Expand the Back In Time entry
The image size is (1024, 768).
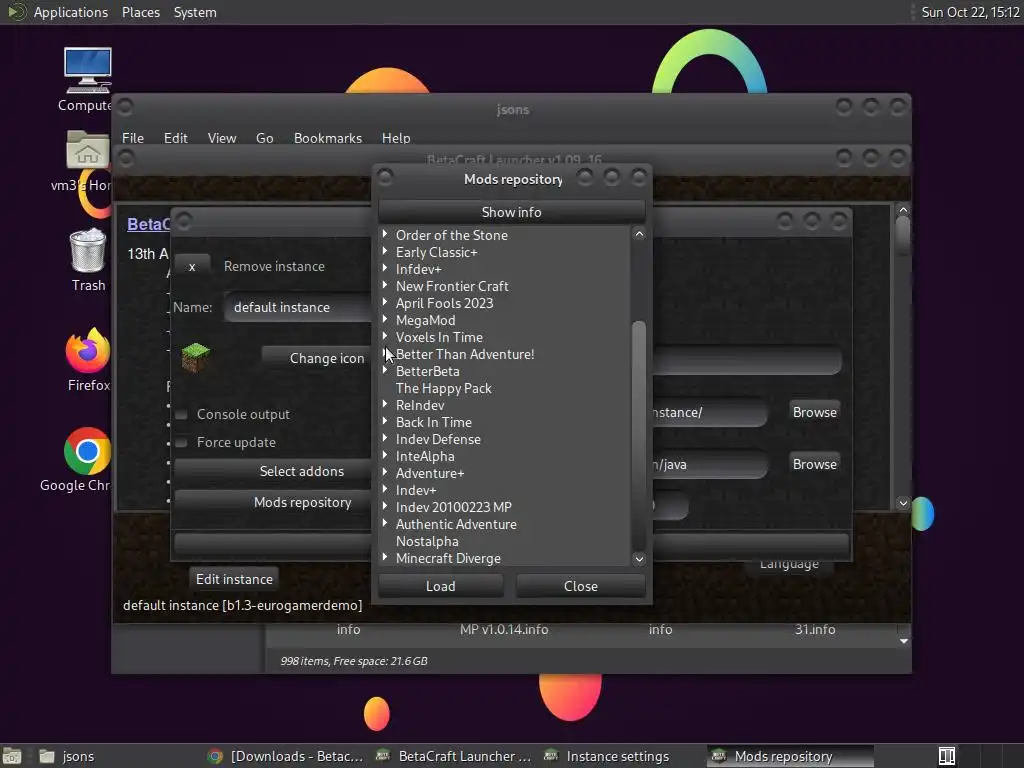(x=385, y=421)
